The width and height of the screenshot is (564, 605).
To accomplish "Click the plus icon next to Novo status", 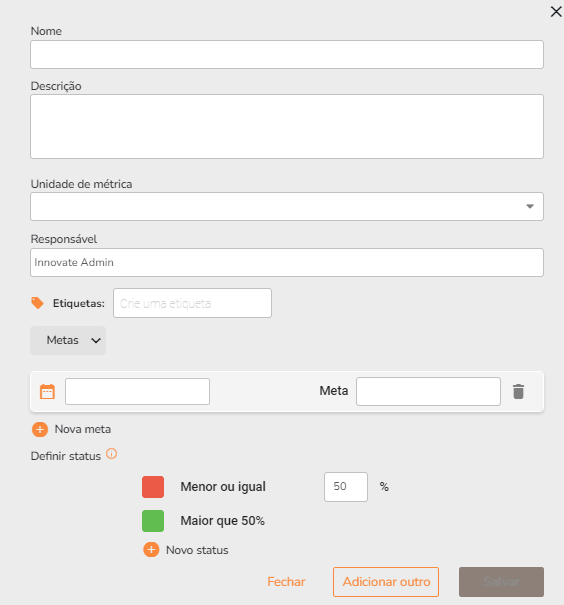I will (x=151, y=549).
